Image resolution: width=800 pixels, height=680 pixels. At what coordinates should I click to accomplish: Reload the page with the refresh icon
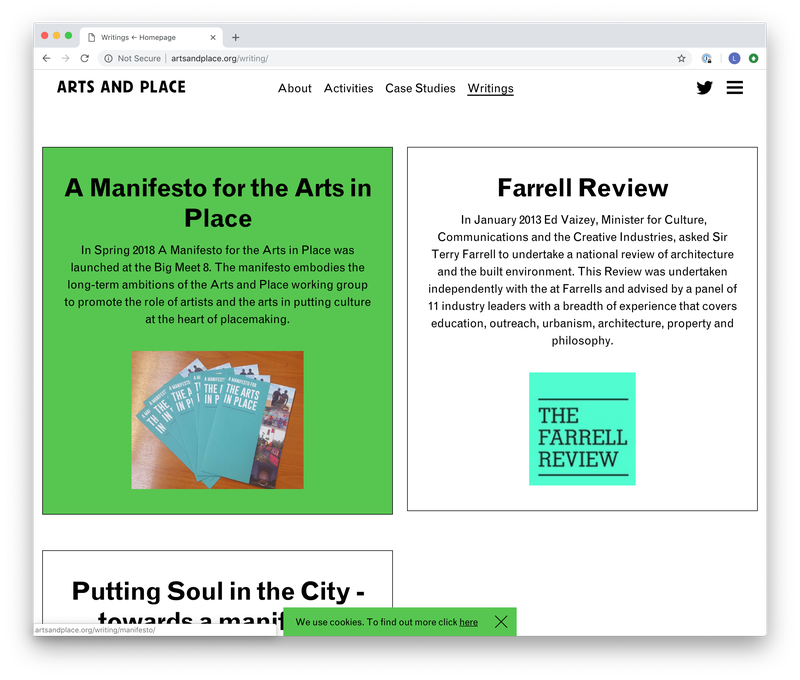[x=85, y=59]
